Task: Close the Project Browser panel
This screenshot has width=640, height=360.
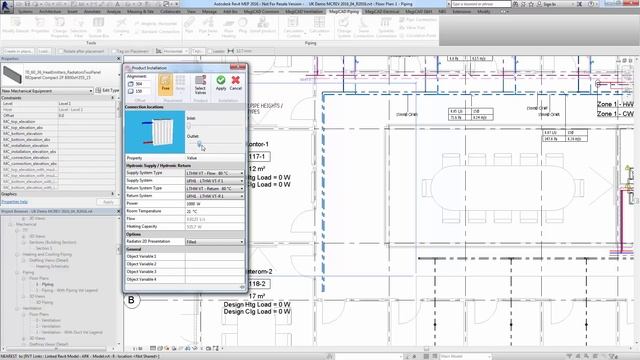Action: pos(119,211)
